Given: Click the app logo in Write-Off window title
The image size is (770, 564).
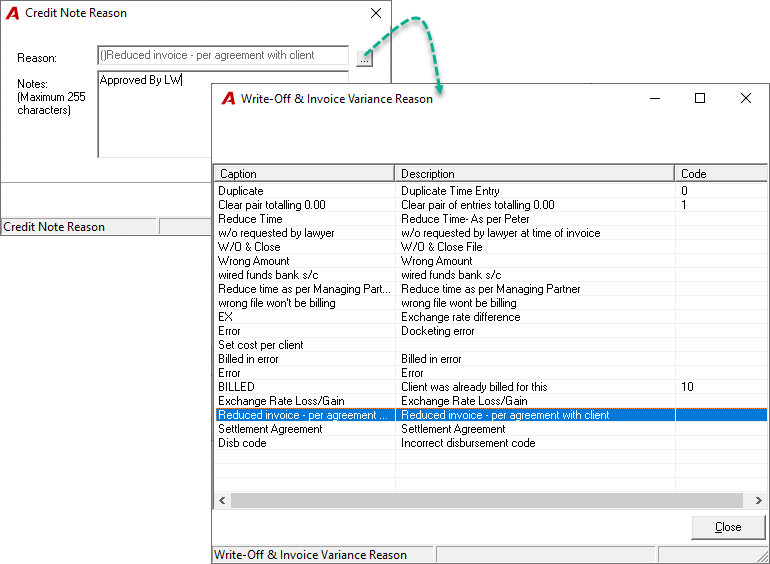Looking at the screenshot, I should (x=228, y=99).
